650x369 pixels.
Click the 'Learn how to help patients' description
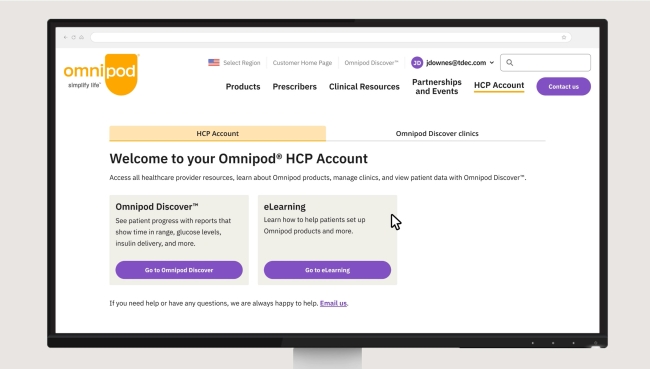click(314, 225)
